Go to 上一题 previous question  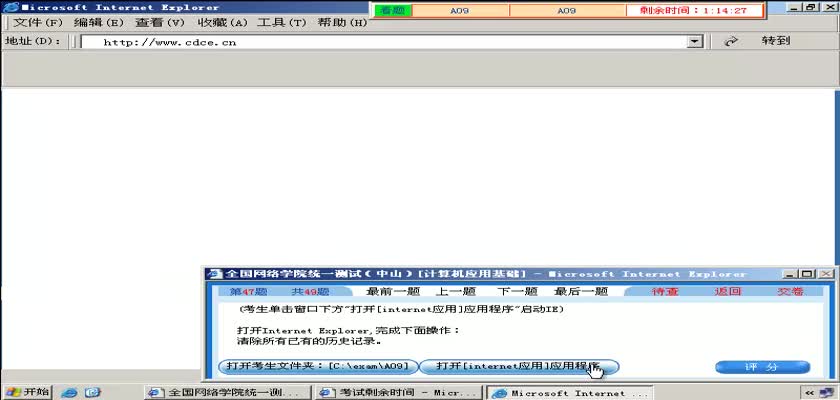pyautogui.click(x=455, y=291)
